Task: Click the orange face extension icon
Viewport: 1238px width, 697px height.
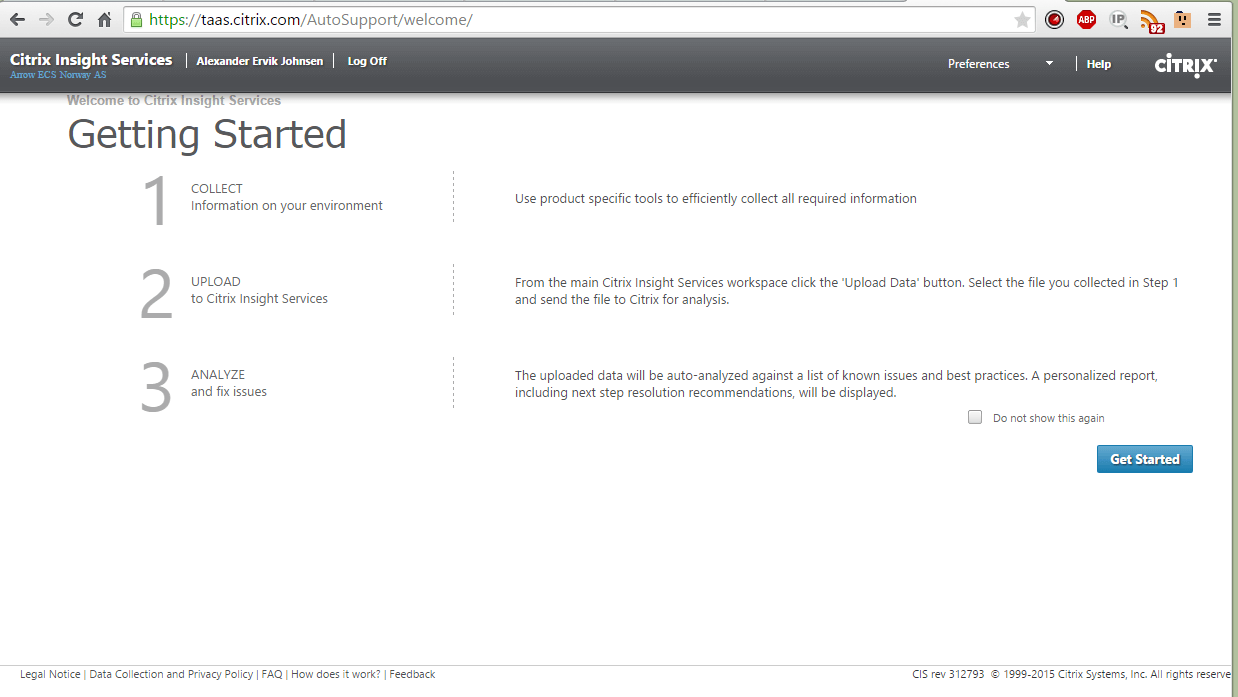Action: (x=1182, y=19)
